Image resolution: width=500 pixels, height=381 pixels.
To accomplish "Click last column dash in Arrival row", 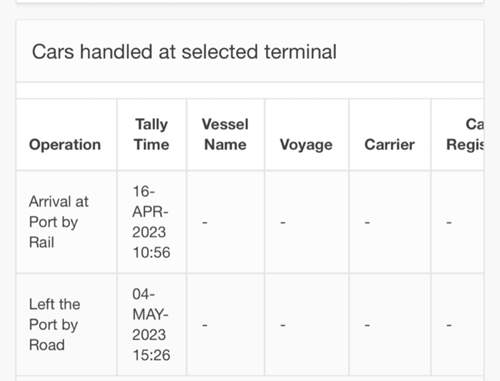I will [x=449, y=222].
